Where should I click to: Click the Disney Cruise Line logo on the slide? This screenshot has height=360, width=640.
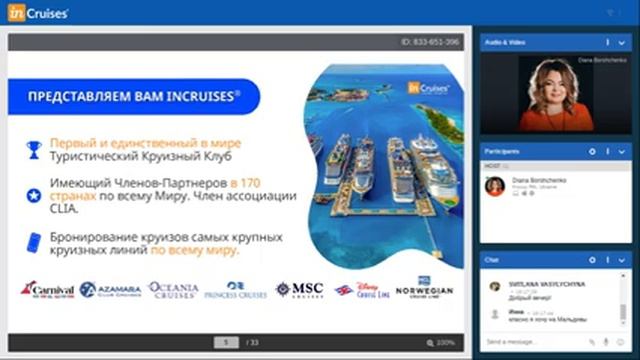362,290
